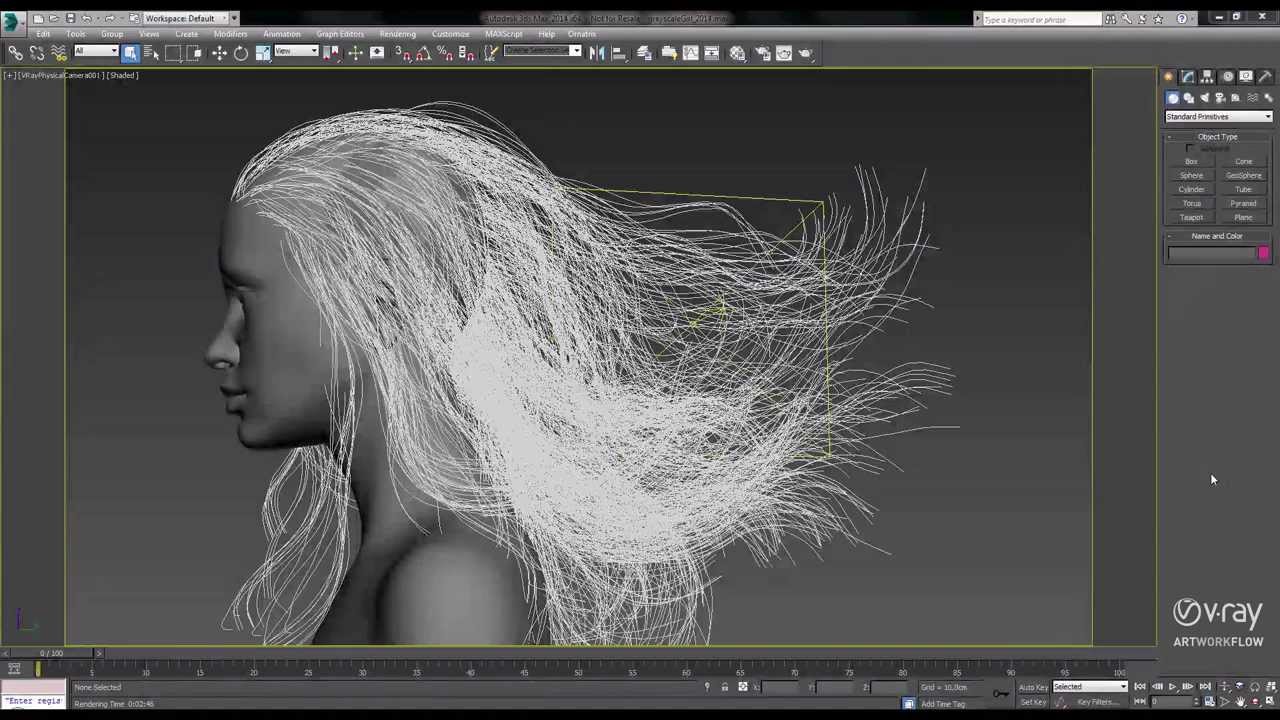Activate the Select and Rotate tool
The width and height of the screenshot is (1280, 720).
(241, 53)
